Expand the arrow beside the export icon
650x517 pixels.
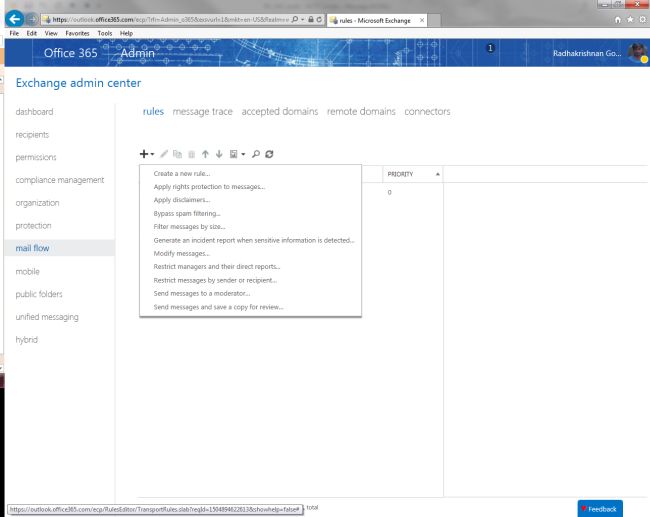pyautogui.click(x=243, y=155)
